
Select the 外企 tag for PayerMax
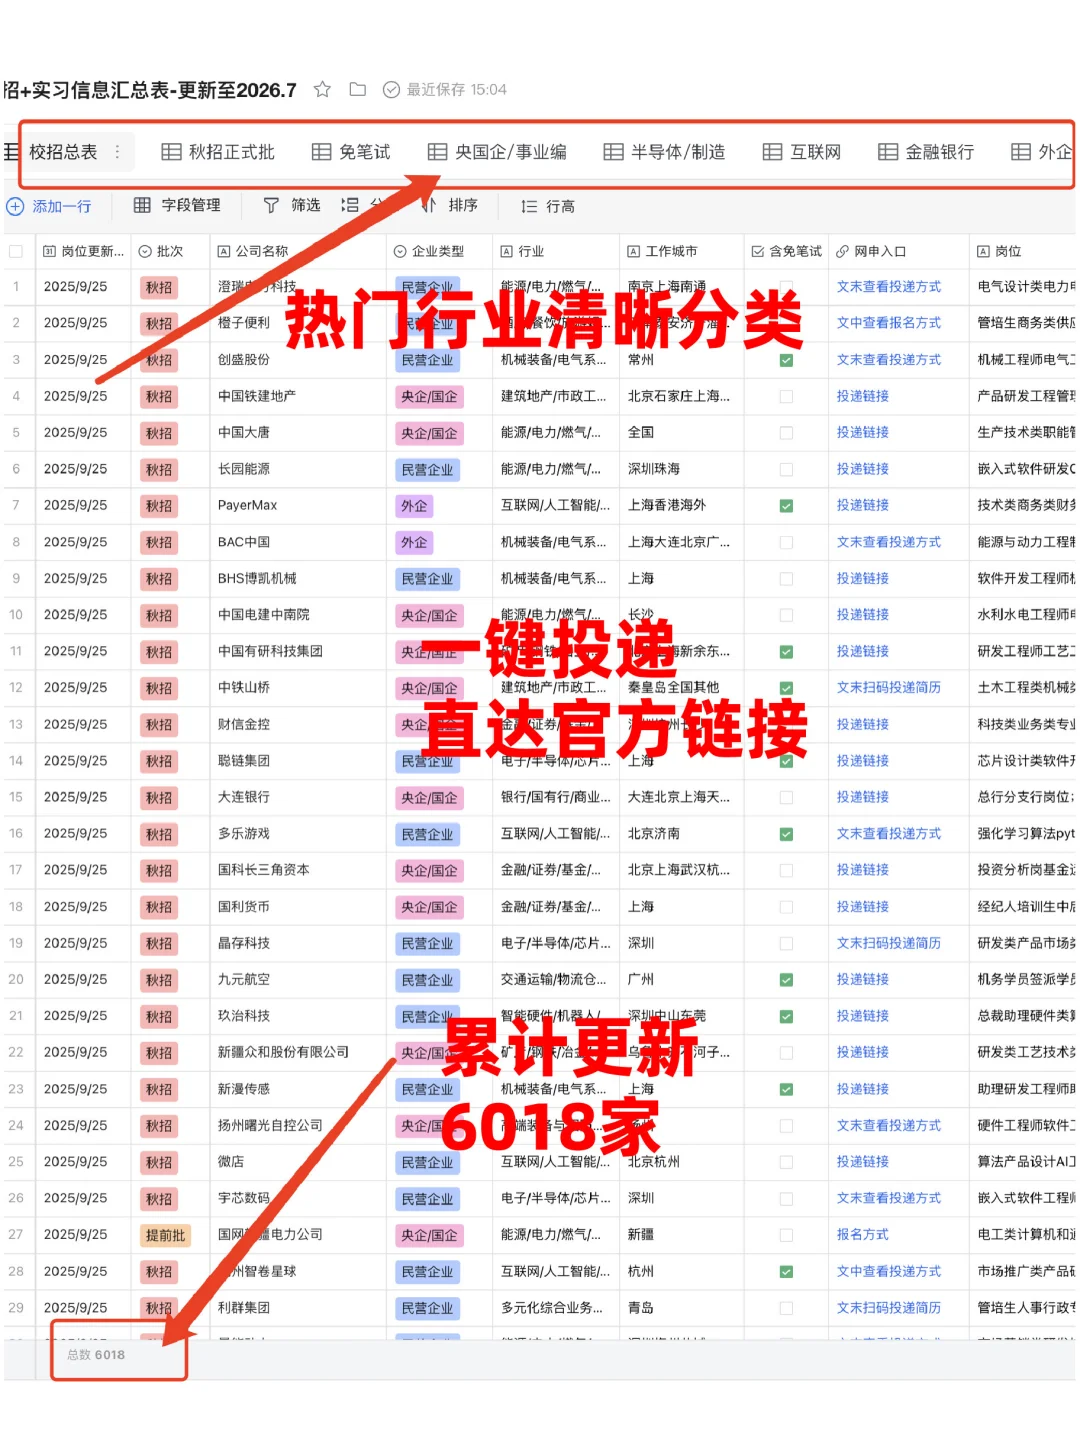pyautogui.click(x=414, y=506)
